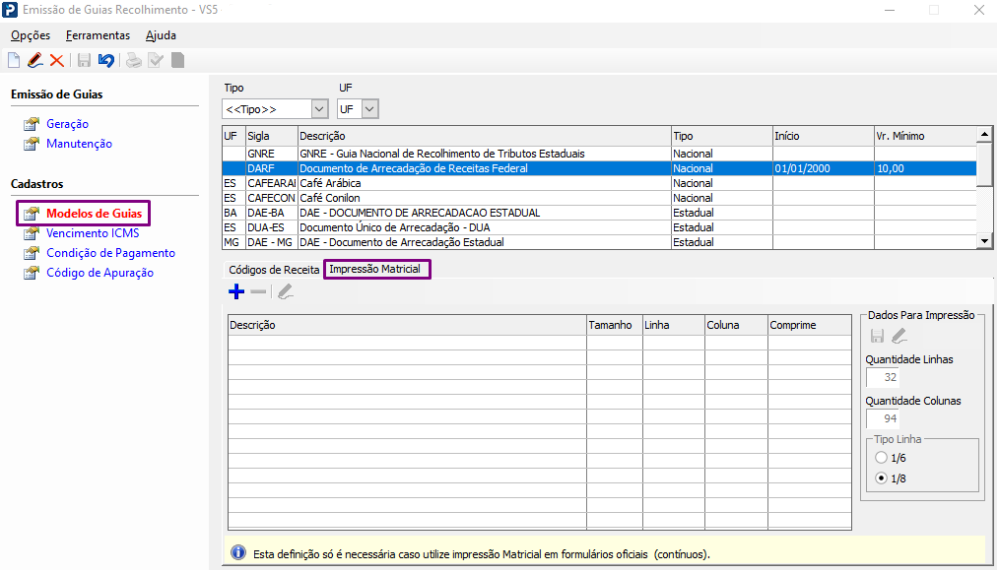Click the Edit pencil icon in top toolbar
997x570 pixels.
click(35, 60)
